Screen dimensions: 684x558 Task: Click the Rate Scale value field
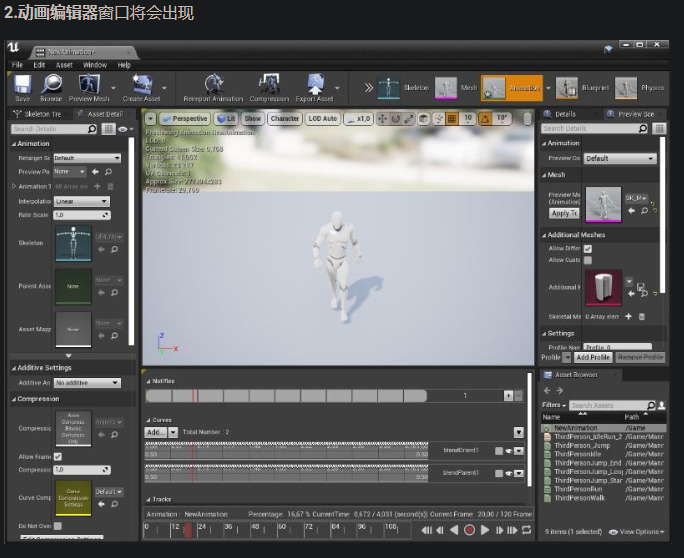coord(82,215)
